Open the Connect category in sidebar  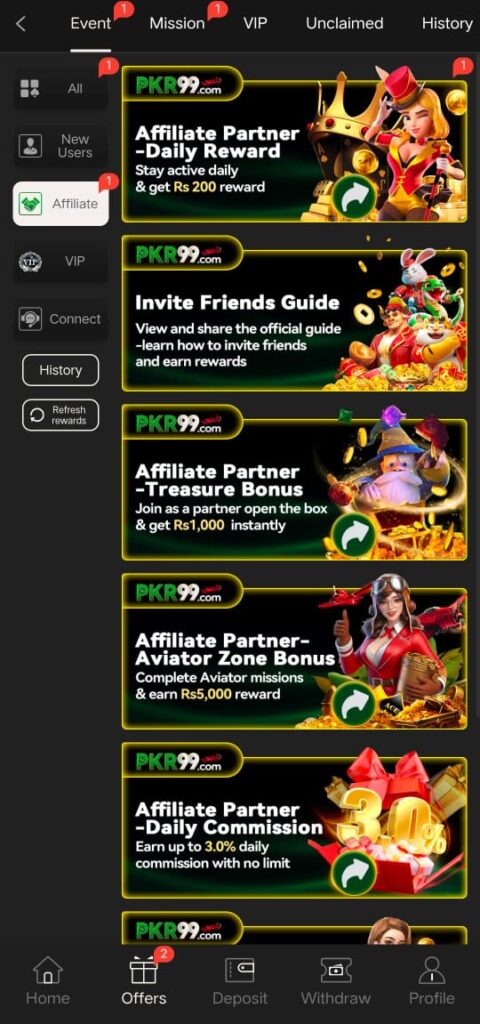(x=61, y=319)
